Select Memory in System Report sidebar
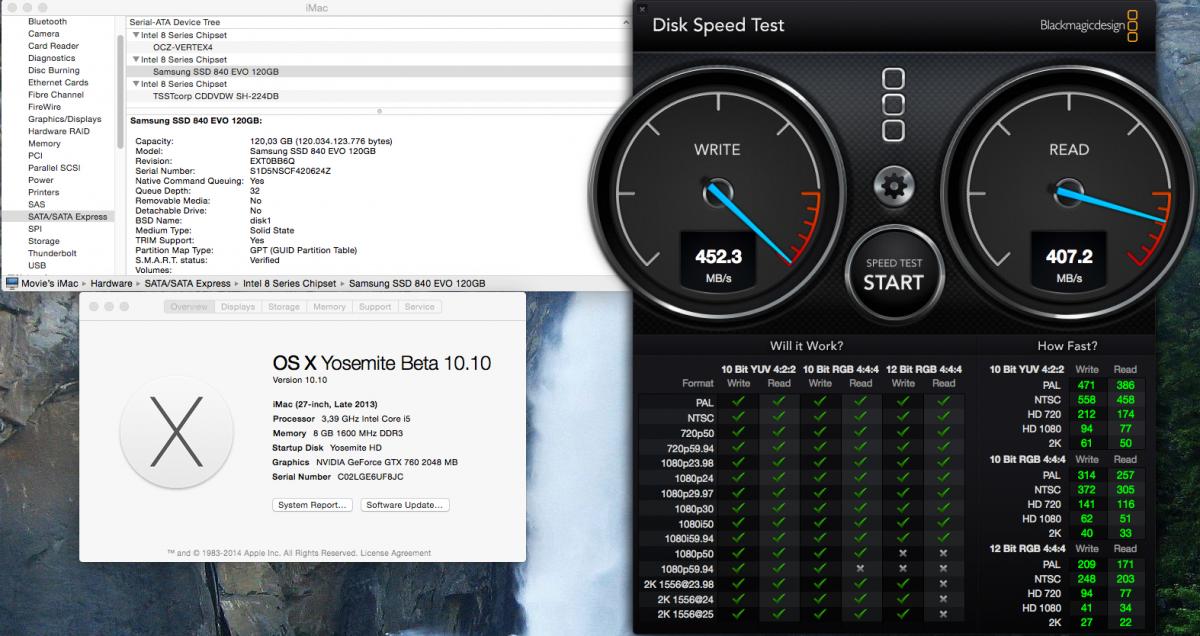 [x=44, y=143]
